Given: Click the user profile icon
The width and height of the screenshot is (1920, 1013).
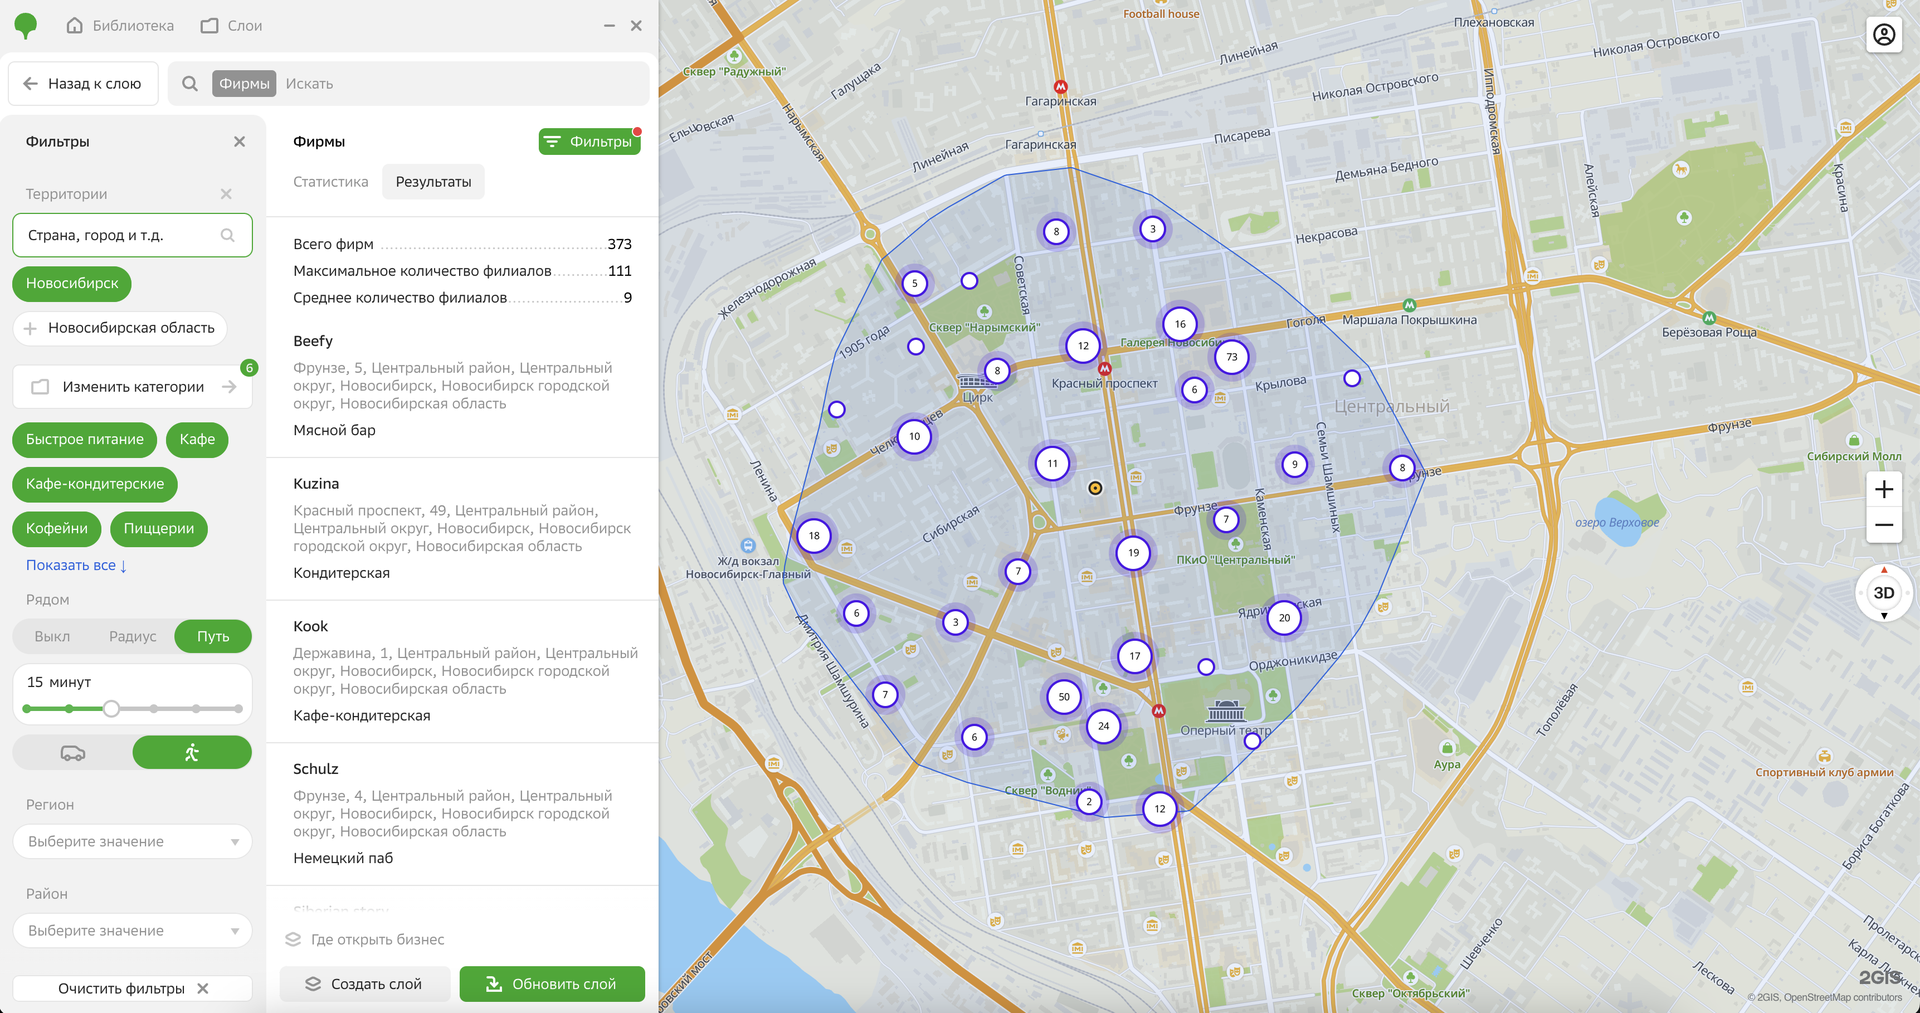Looking at the screenshot, I should (1883, 35).
